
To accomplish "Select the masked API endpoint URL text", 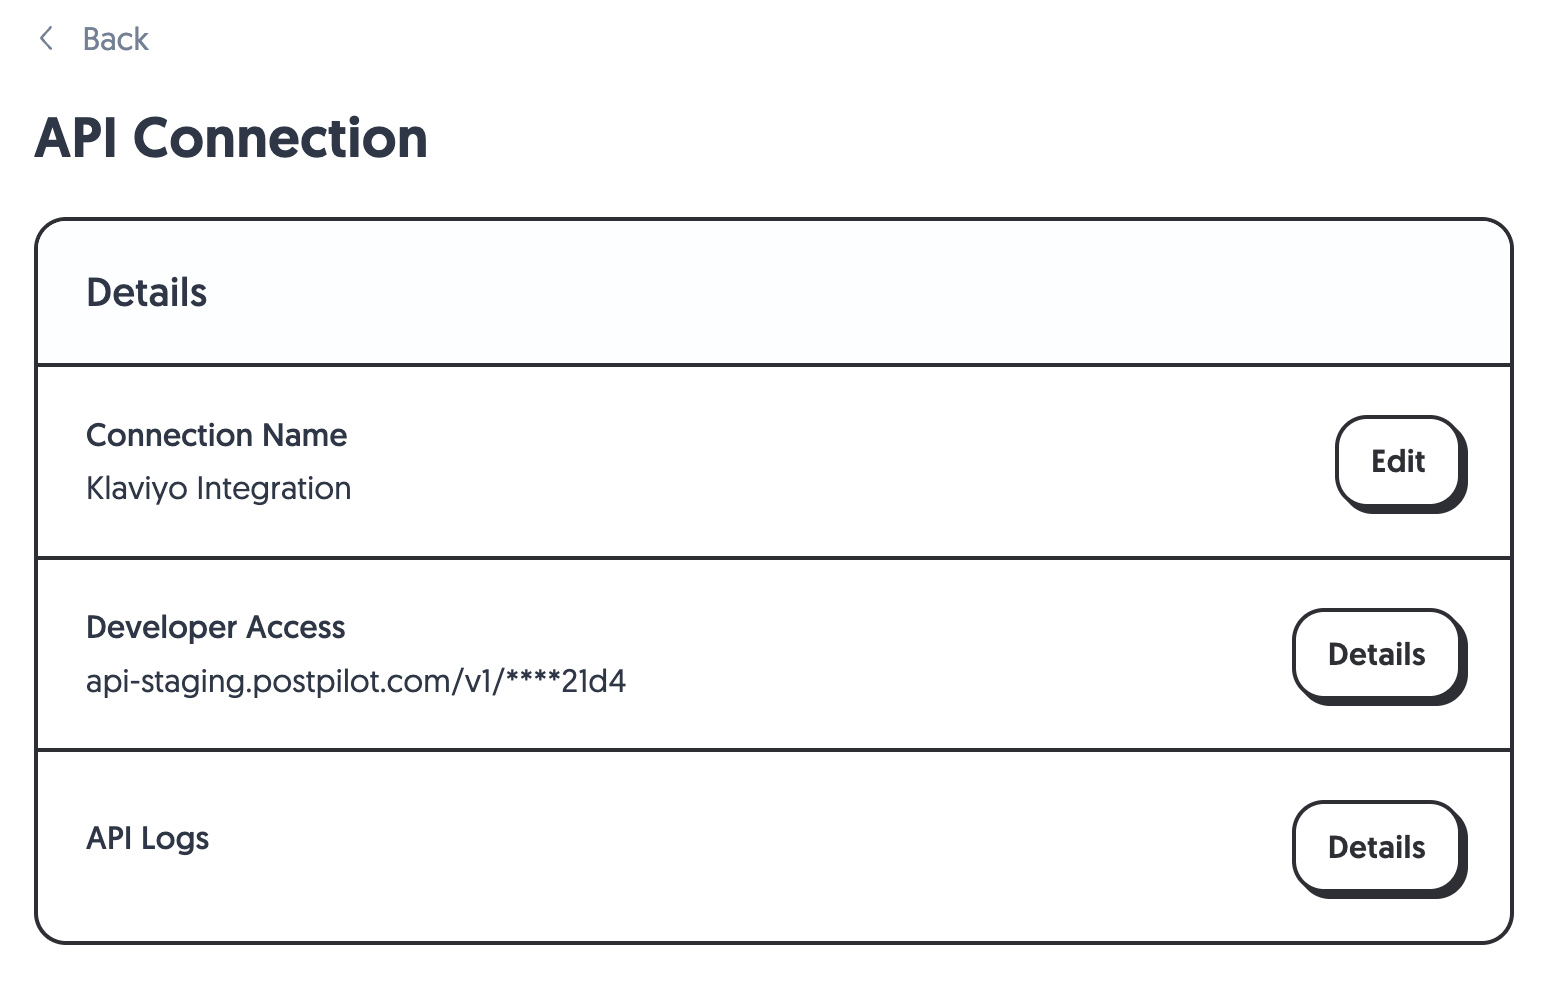I will coord(356,681).
